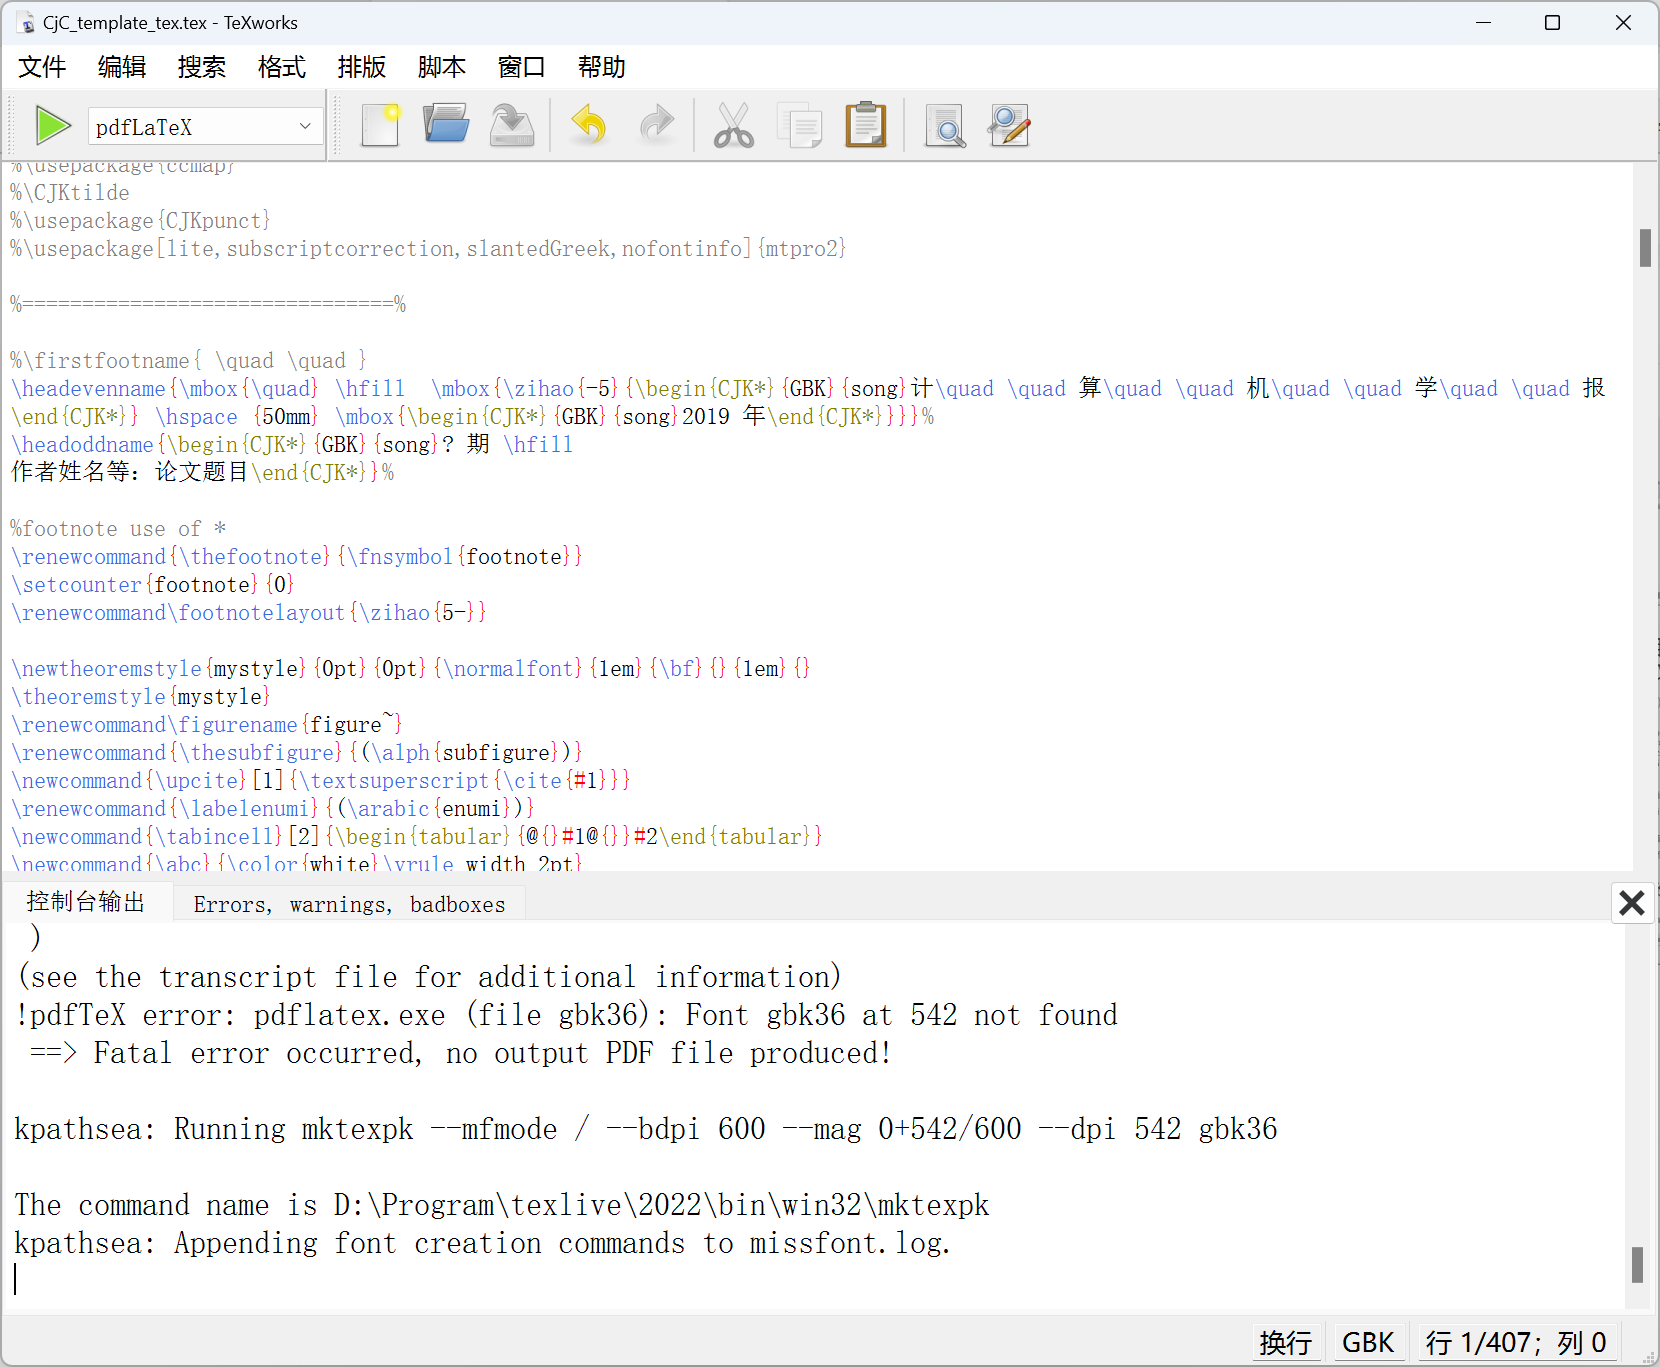This screenshot has width=1660, height=1367.
Task: Open the Find dialog magnifier icon
Action: [x=945, y=126]
